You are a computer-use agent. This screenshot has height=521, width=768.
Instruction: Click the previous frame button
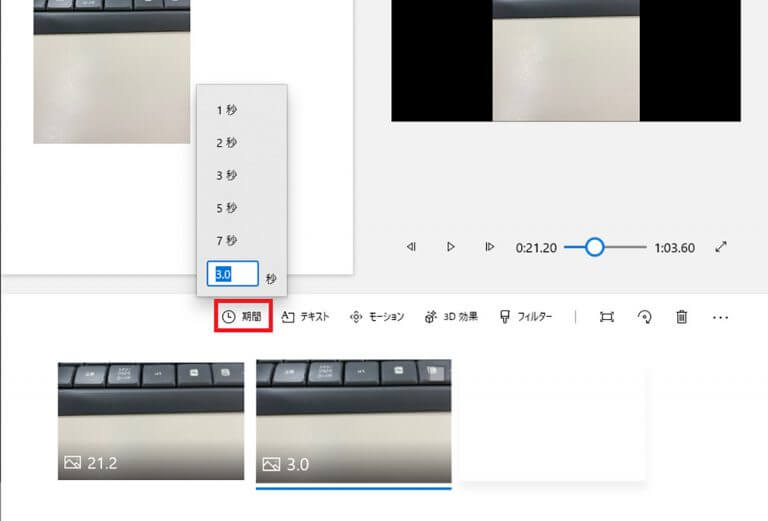click(x=411, y=247)
